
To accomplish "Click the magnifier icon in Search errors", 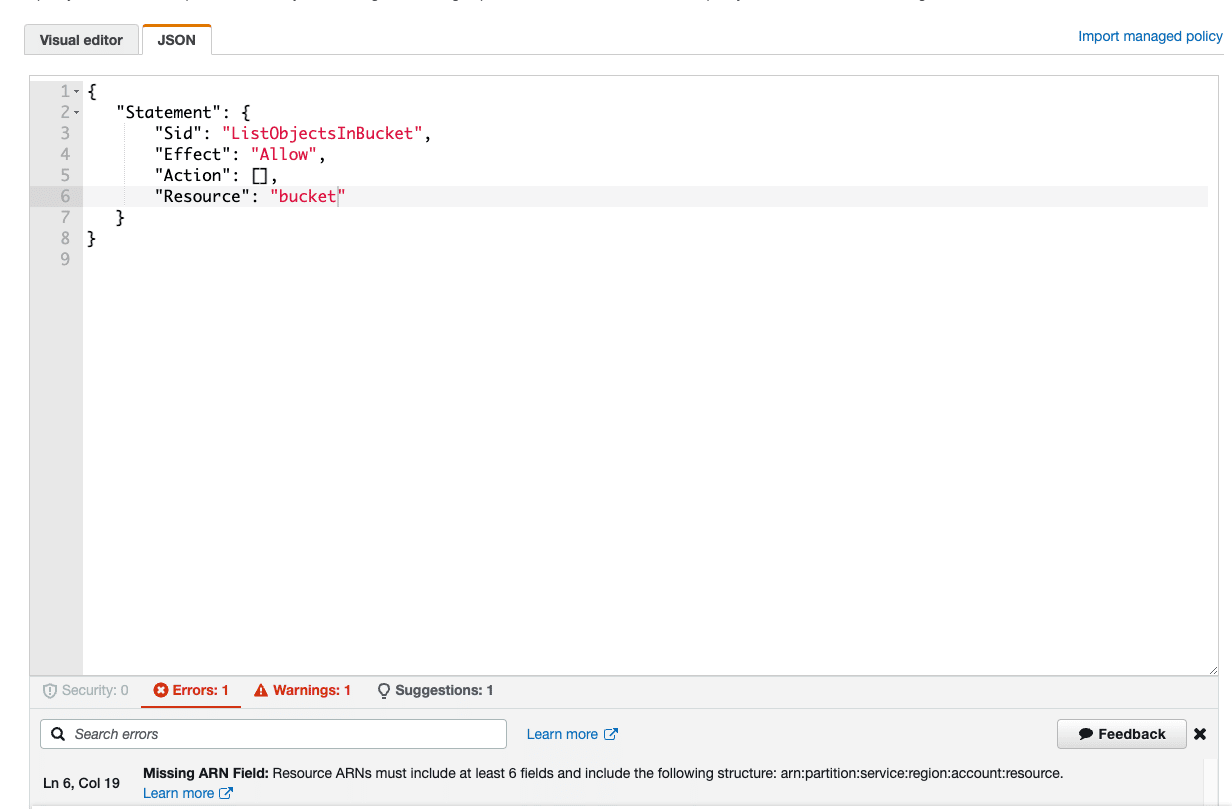I will click(x=57, y=733).
